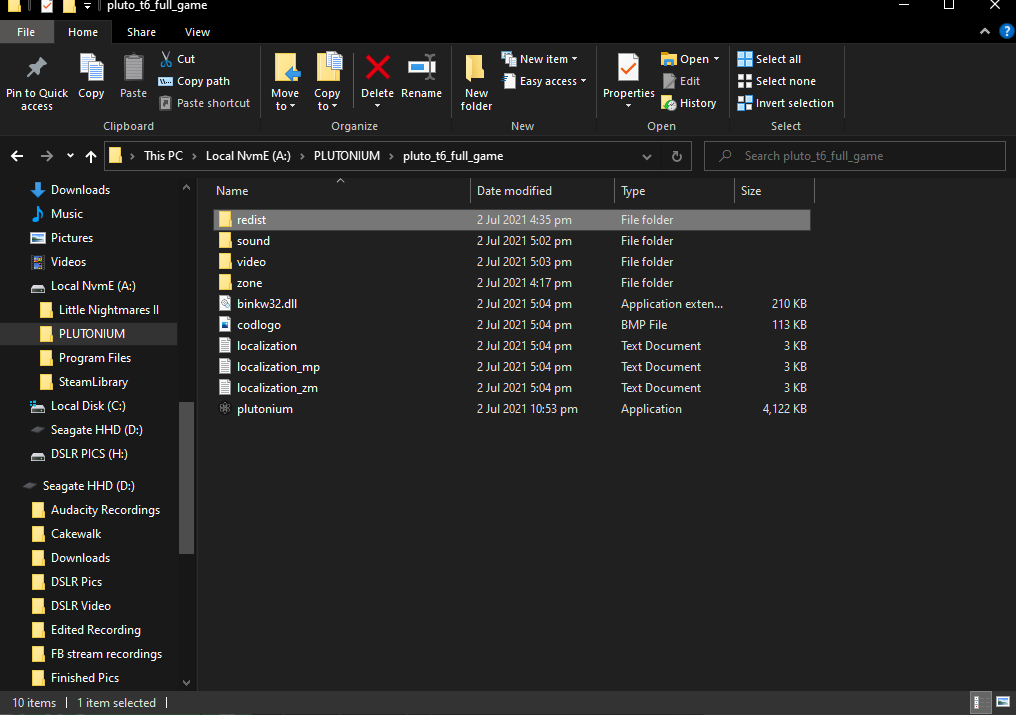This screenshot has height=715, width=1016.
Task: Click the Edit button in Open group
Action: [682, 81]
